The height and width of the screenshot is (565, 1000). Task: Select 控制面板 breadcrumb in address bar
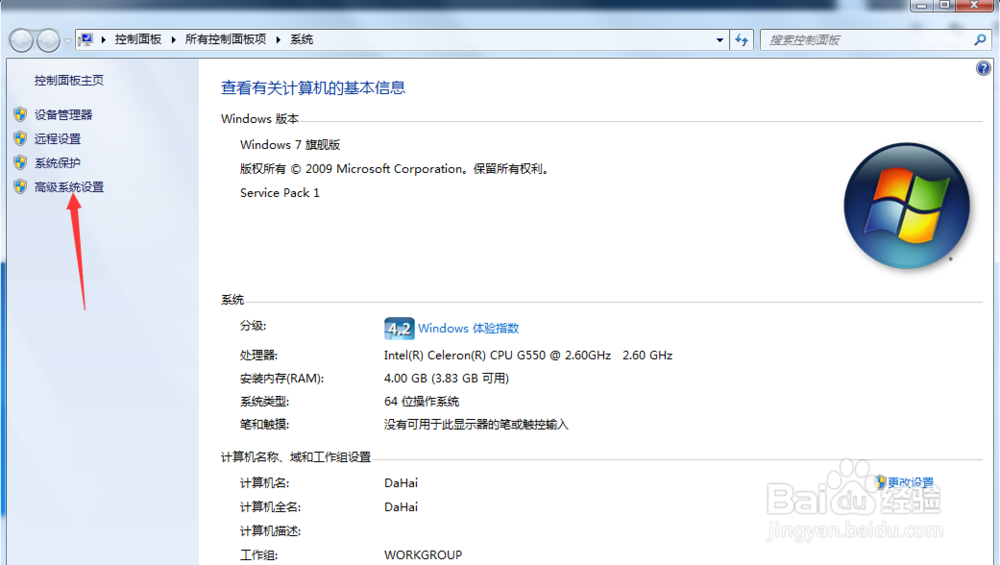[138, 40]
